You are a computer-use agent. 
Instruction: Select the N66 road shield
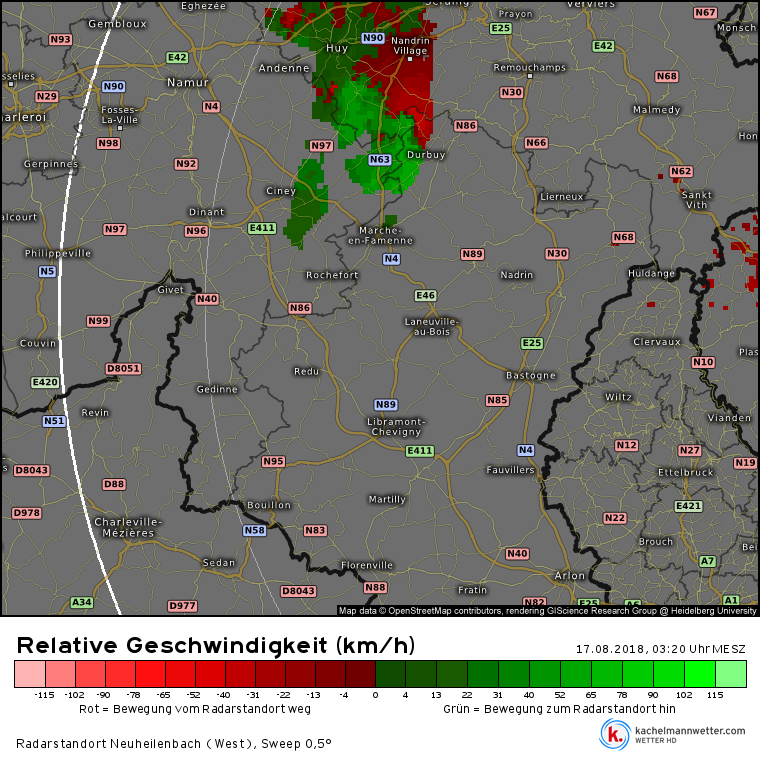click(x=536, y=142)
